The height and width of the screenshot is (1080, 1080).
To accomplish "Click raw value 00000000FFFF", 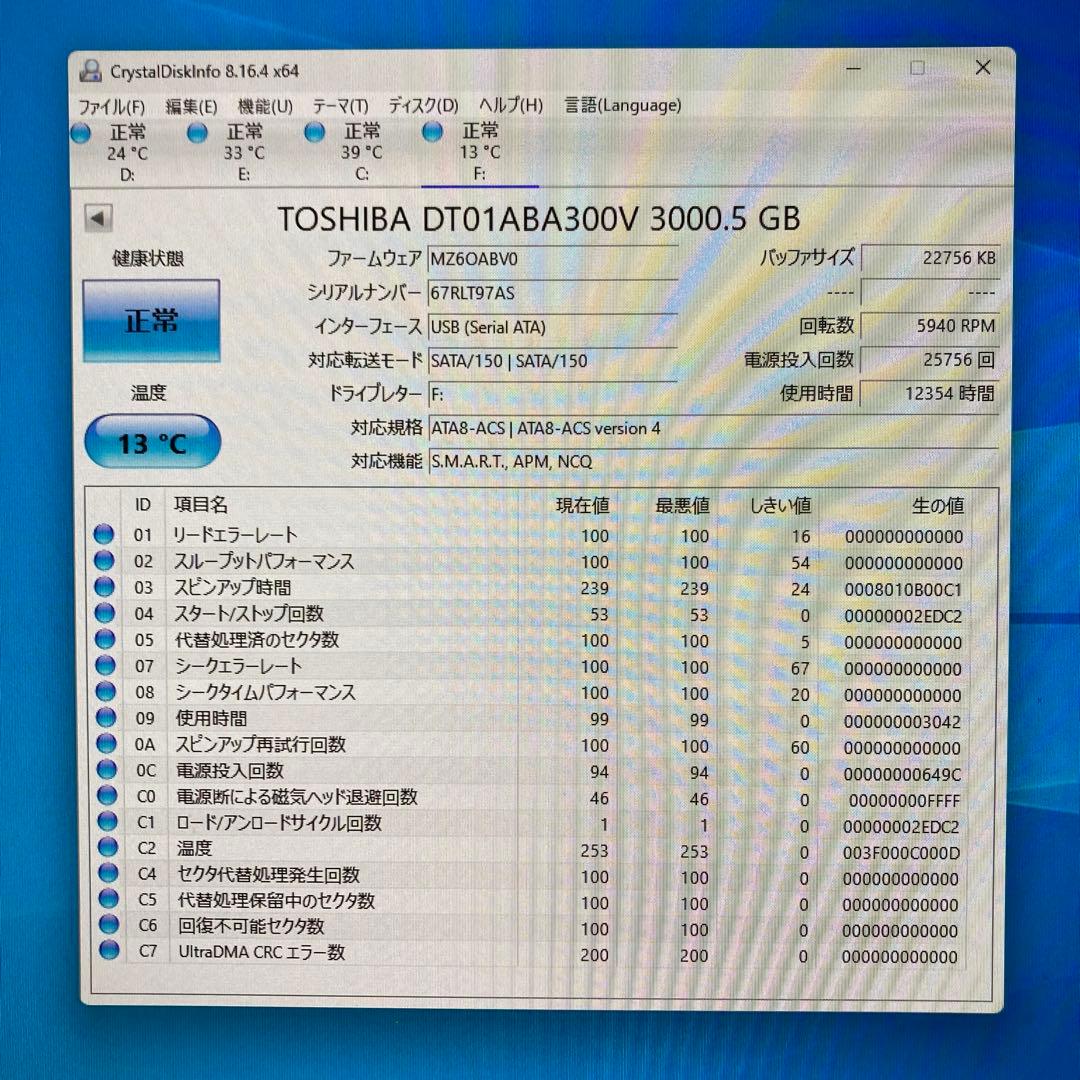I will [x=904, y=800].
